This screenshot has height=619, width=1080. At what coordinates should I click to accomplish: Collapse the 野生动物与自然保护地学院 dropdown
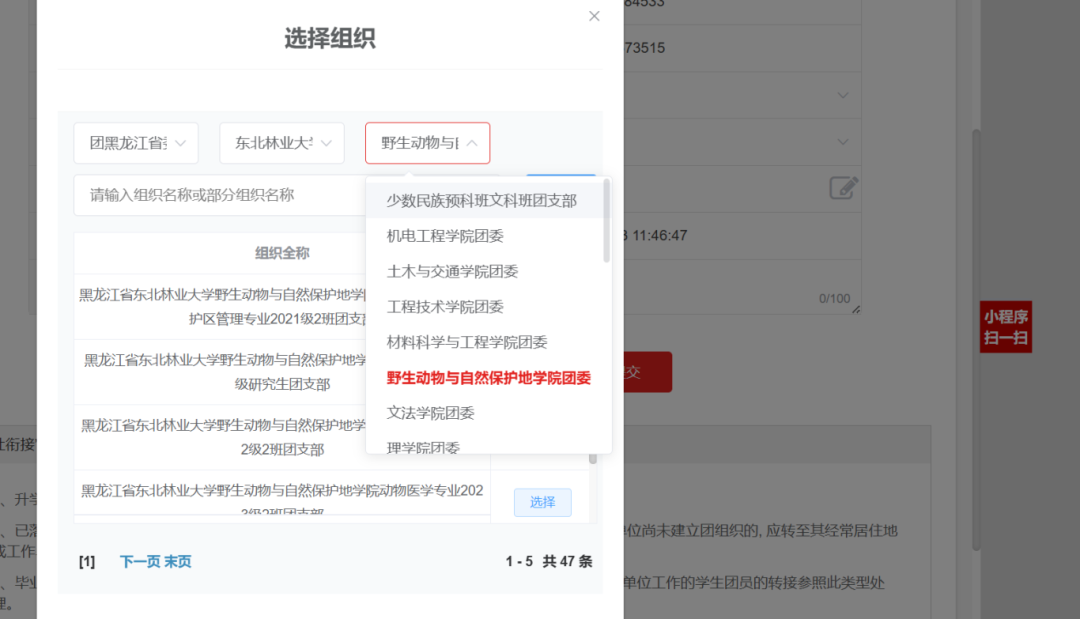click(428, 143)
